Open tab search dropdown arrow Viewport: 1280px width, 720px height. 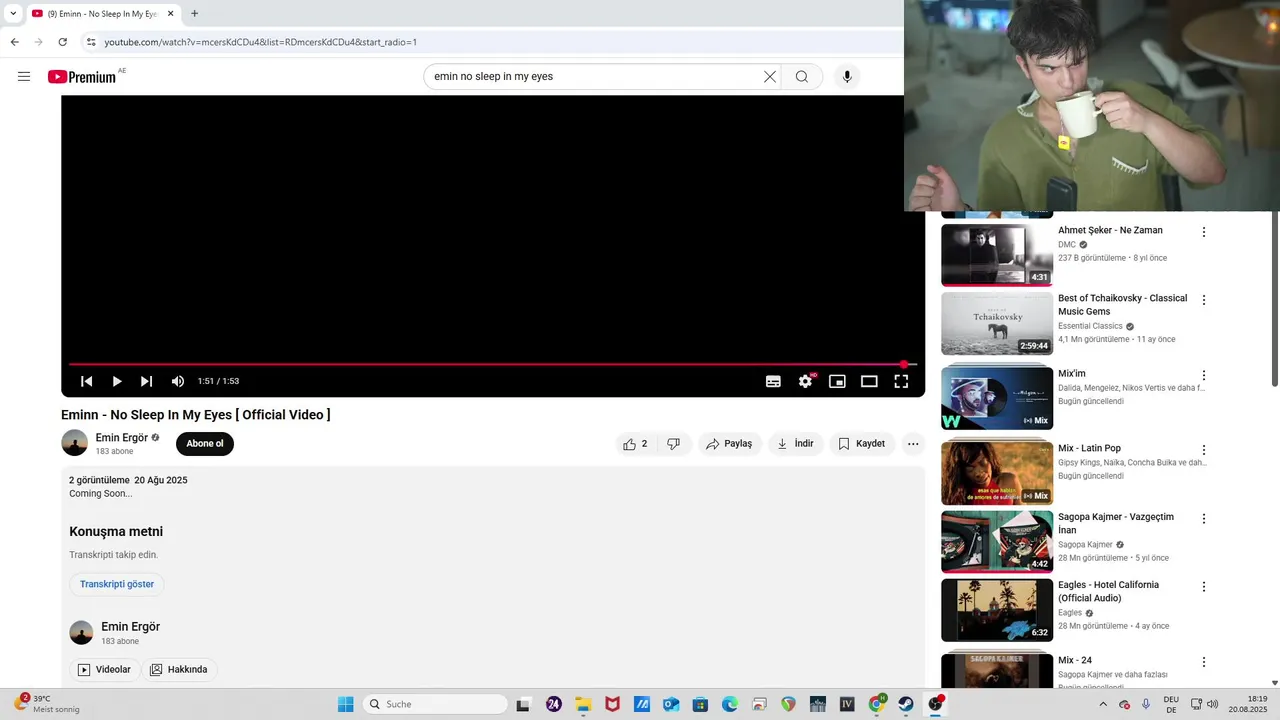click(x=13, y=14)
